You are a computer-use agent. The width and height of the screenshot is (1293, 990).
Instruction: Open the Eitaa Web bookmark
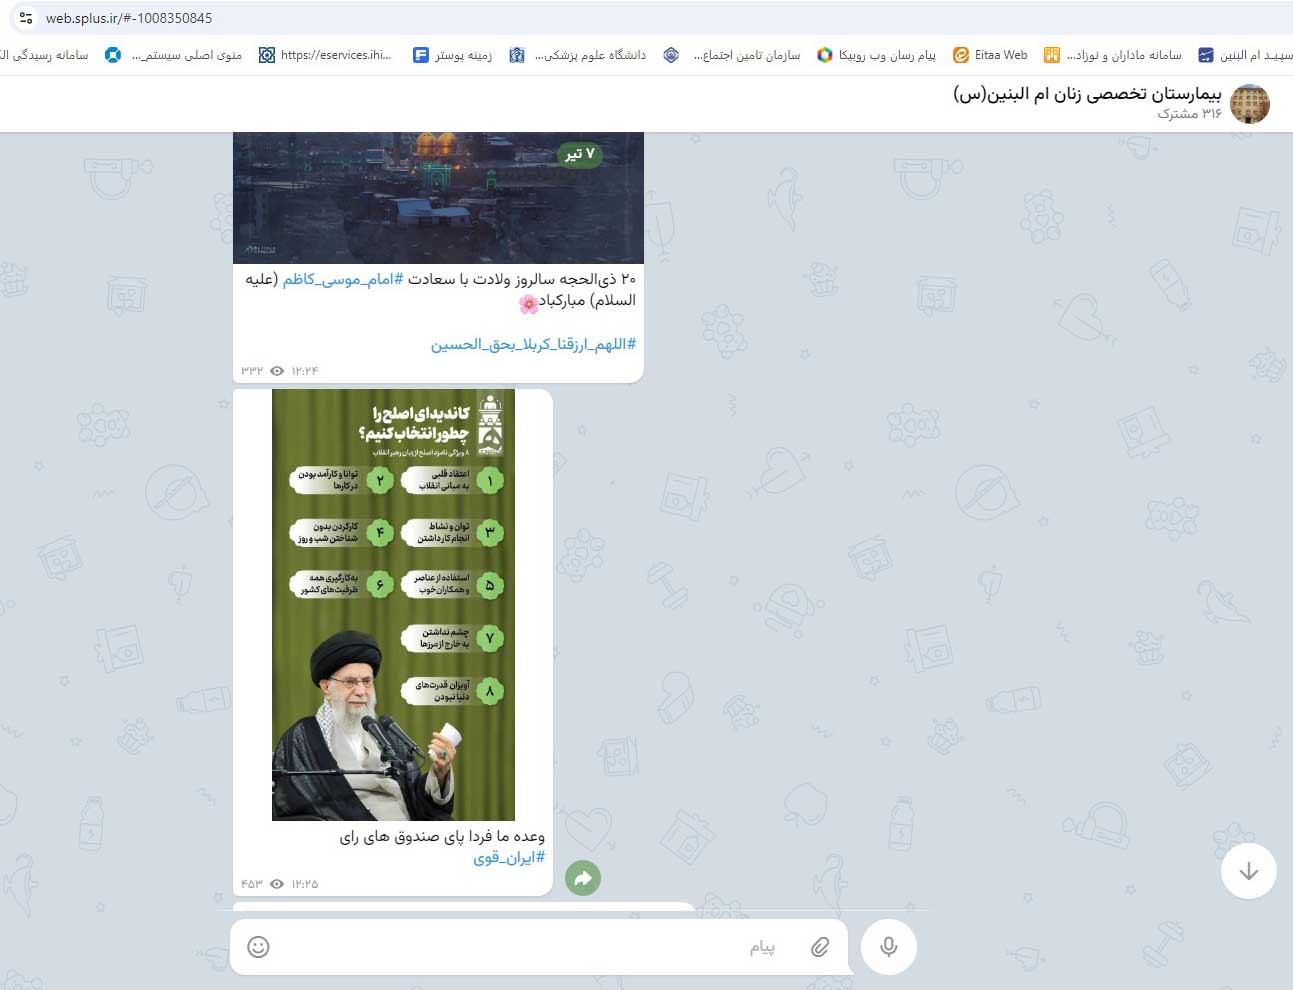(990, 55)
